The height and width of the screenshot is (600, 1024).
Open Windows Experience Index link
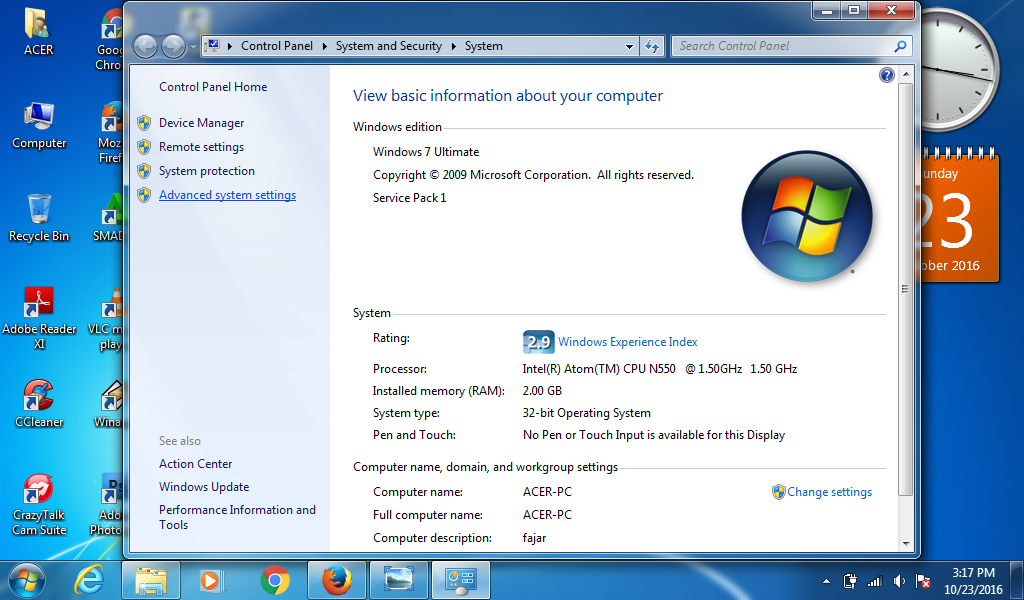(628, 341)
